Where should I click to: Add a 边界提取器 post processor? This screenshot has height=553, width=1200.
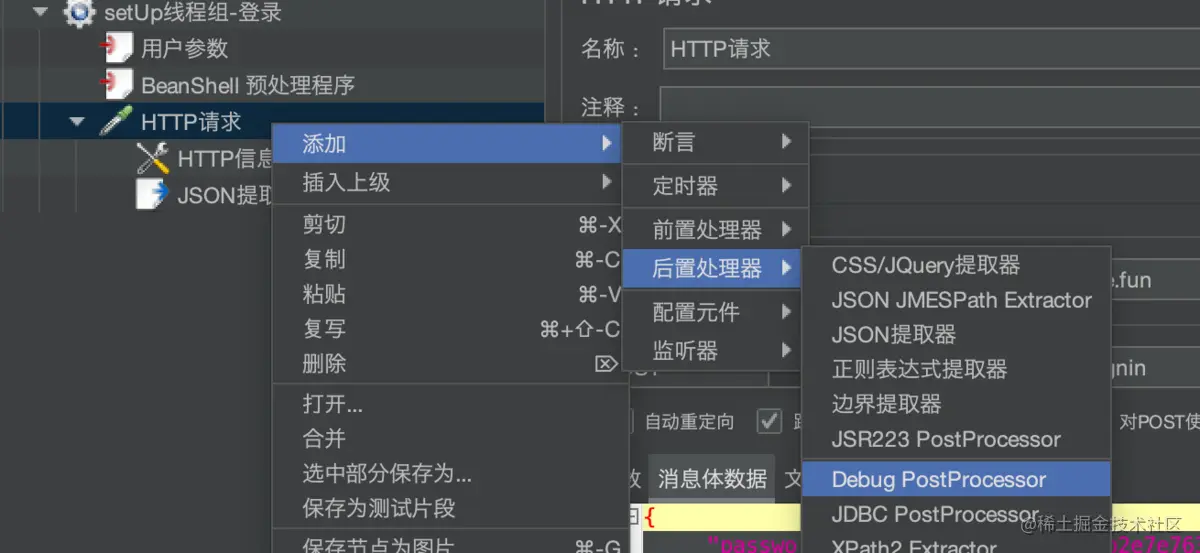(x=957, y=404)
